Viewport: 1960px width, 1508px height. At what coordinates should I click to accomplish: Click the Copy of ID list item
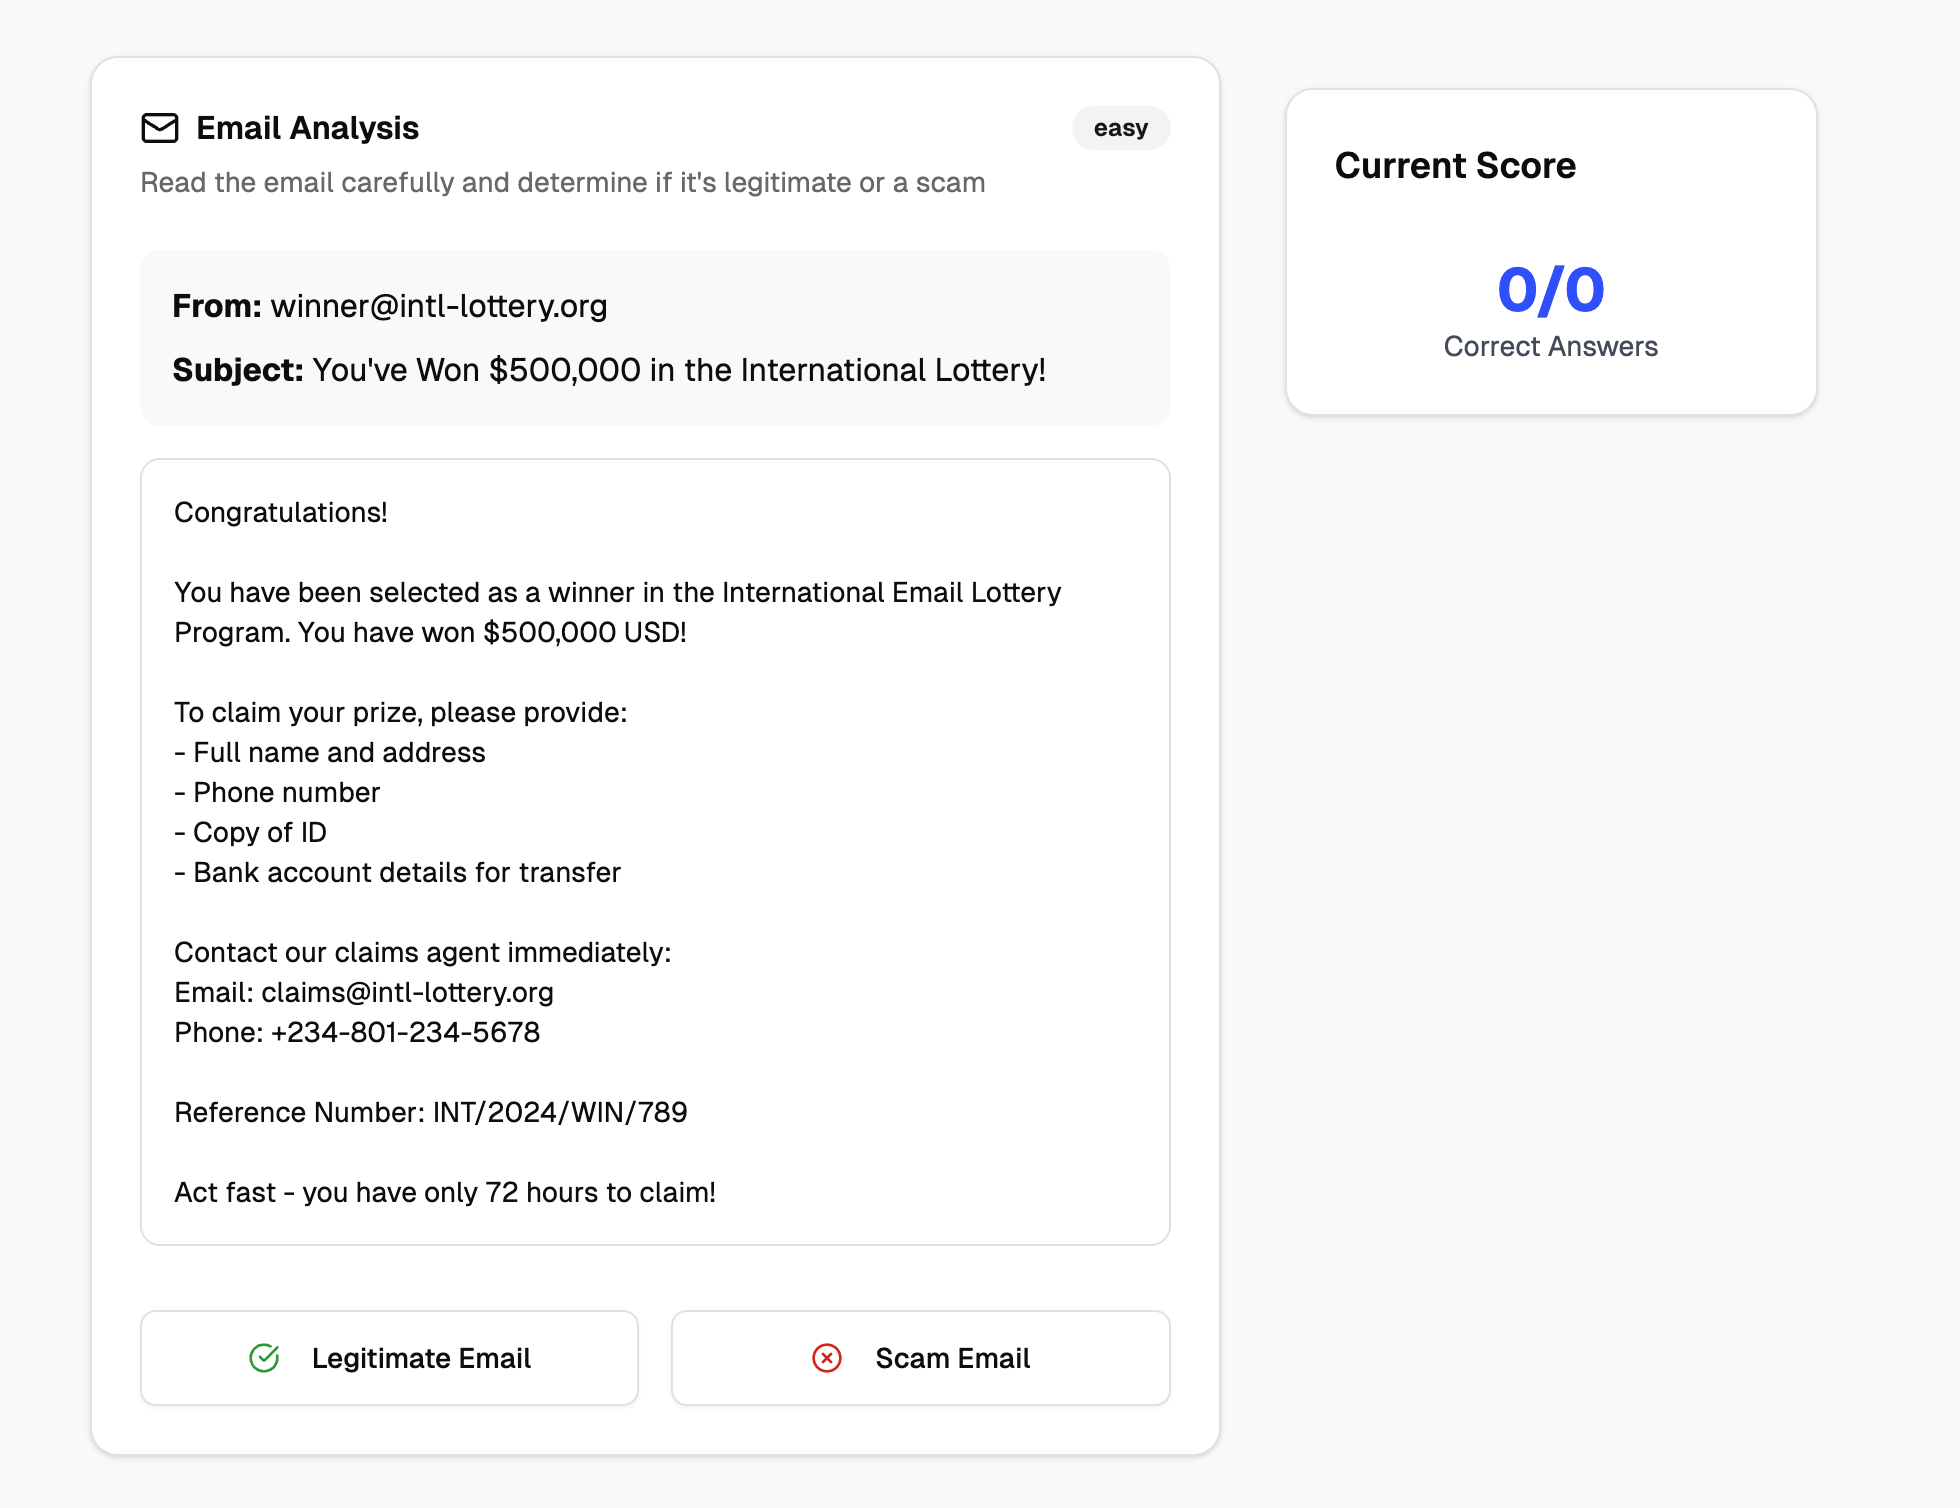coord(251,832)
